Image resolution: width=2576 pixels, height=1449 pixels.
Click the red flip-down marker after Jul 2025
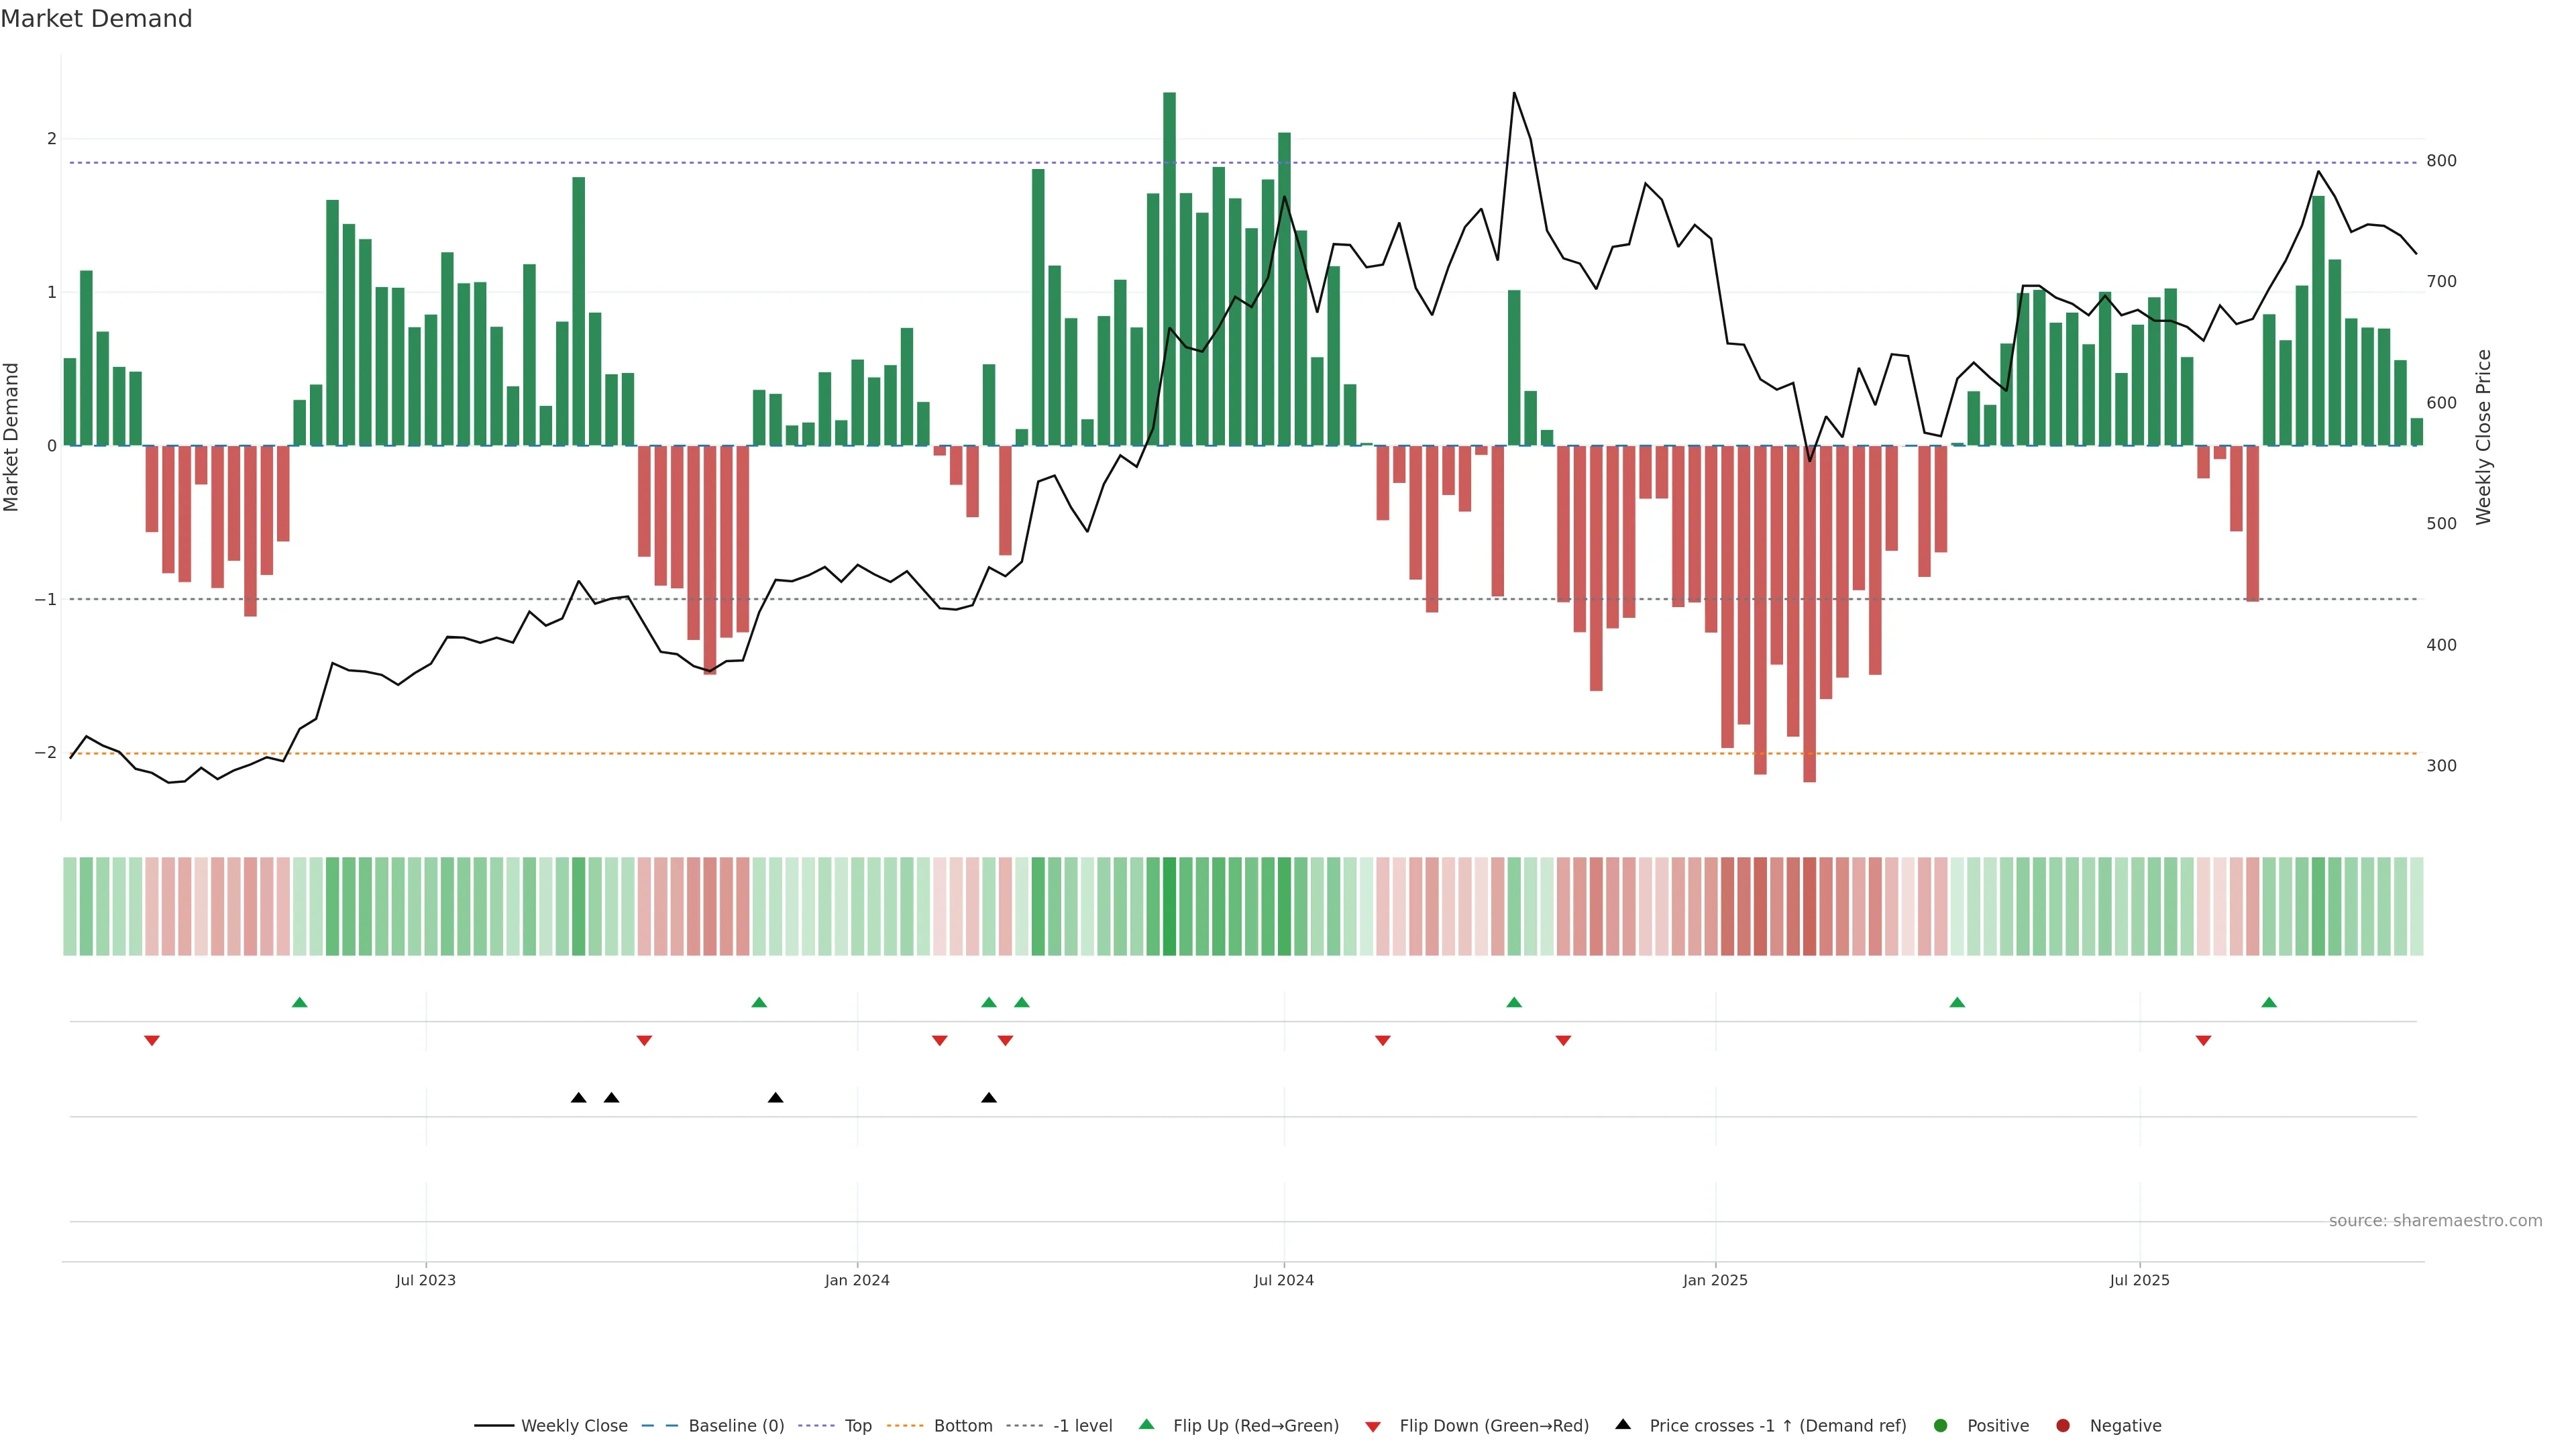[x=2203, y=1041]
